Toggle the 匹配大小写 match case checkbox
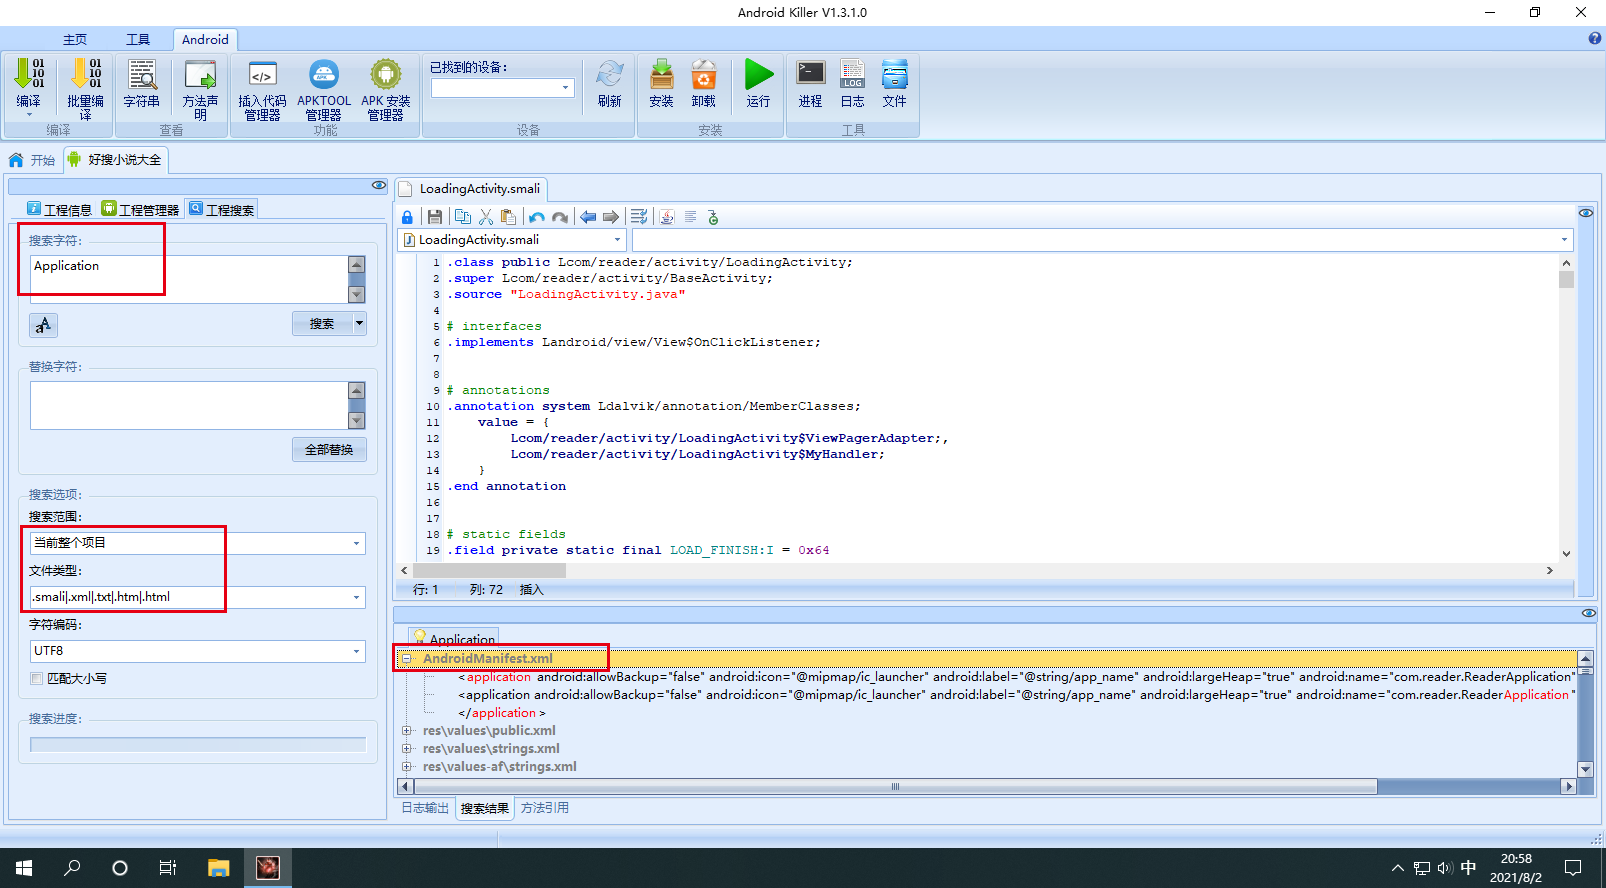Image resolution: width=1606 pixels, height=888 pixels. click(x=37, y=678)
